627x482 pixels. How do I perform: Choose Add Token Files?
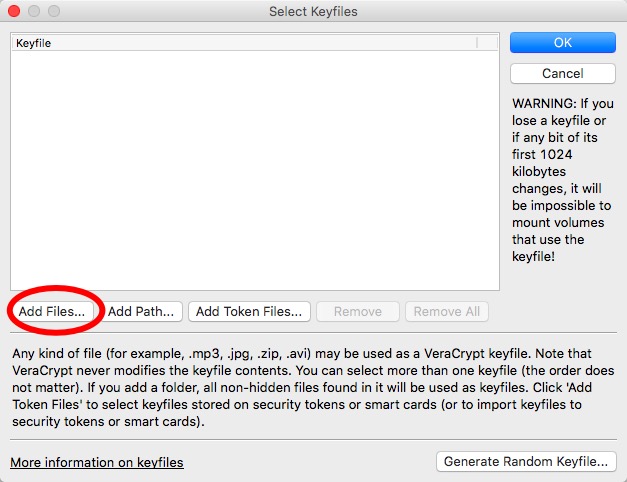click(249, 311)
